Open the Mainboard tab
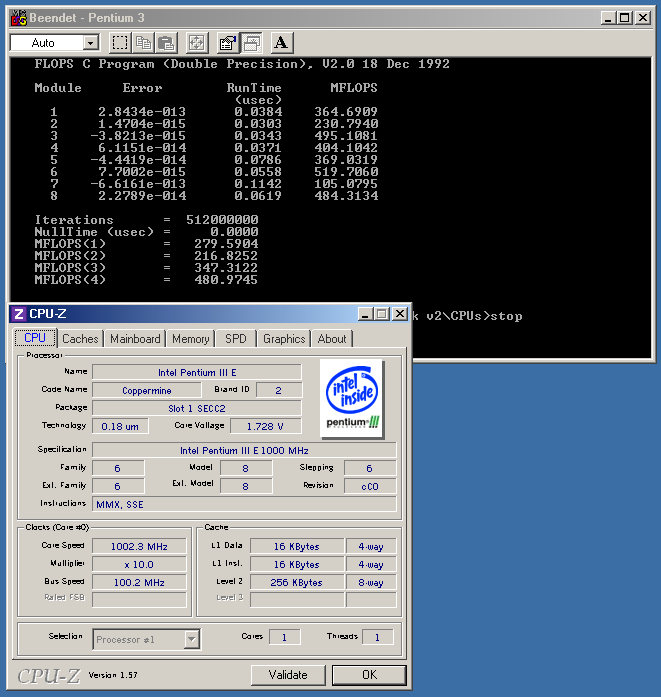661x697 pixels. point(135,339)
